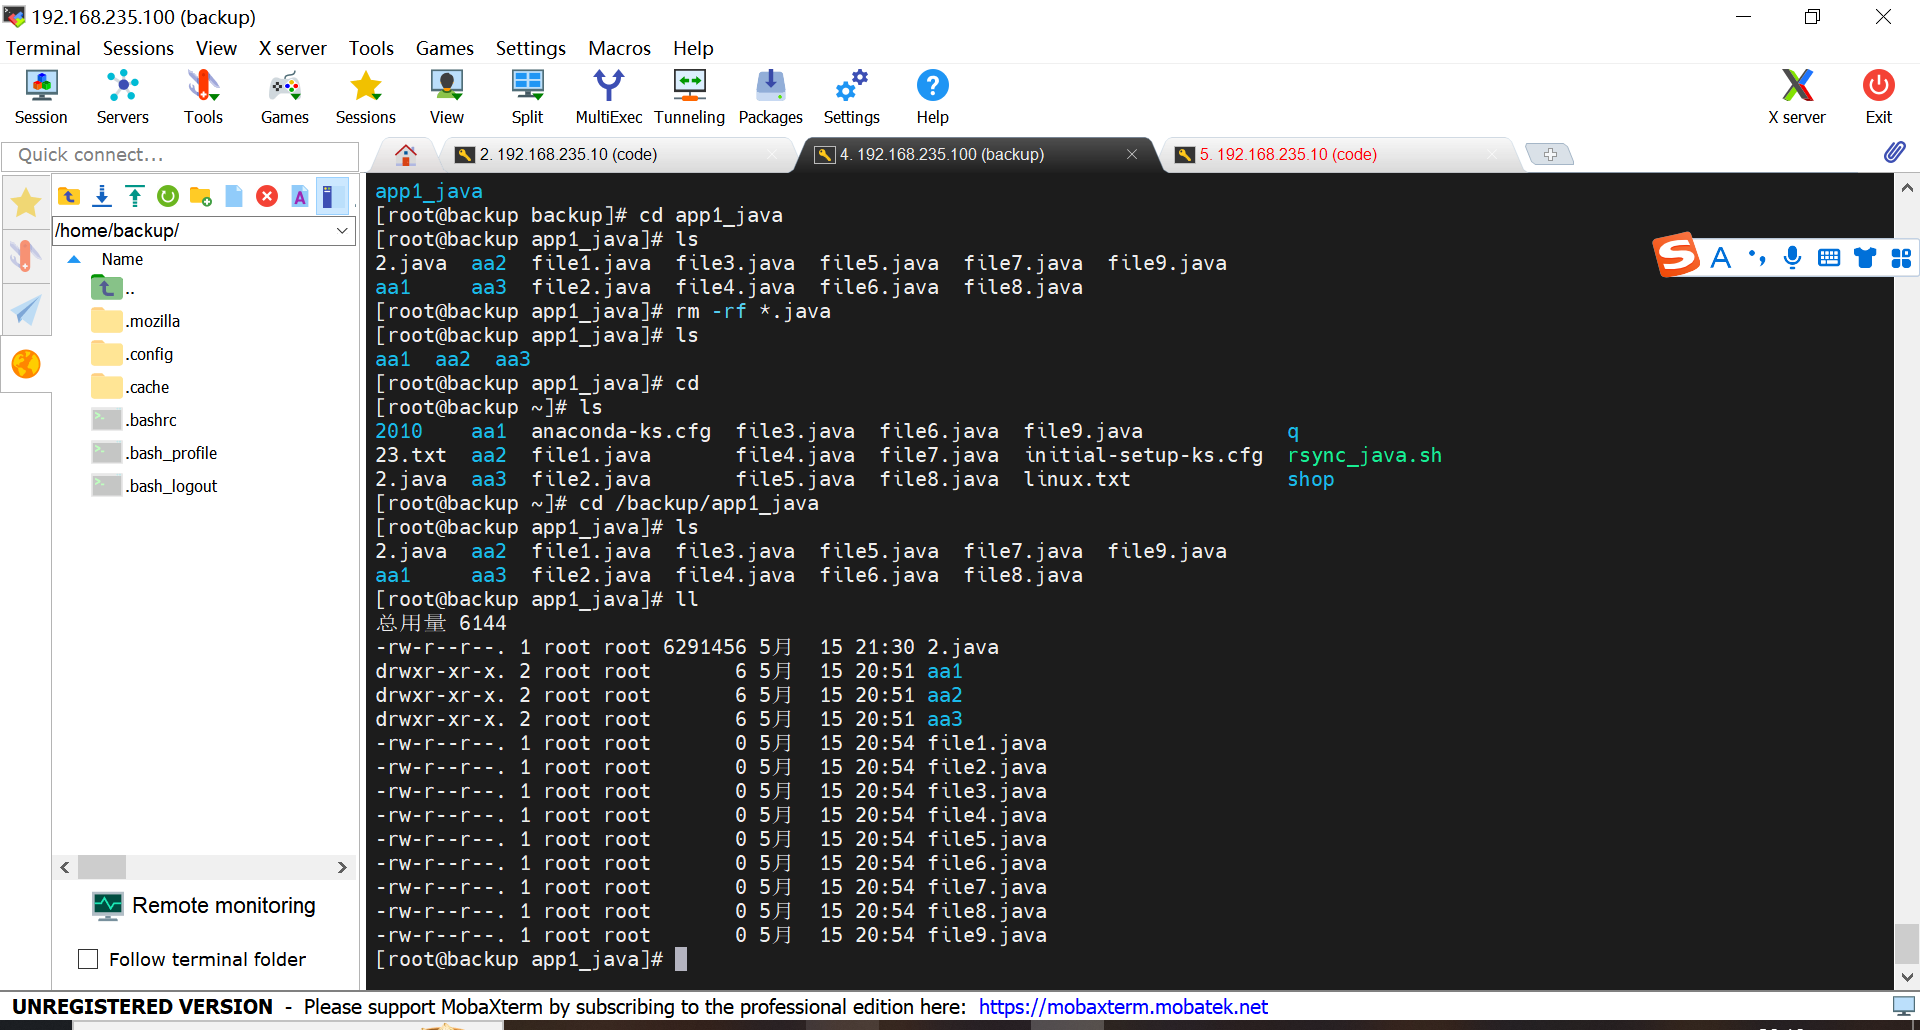Open the Session toolbar button
The height and width of the screenshot is (1030, 1920).
41,97
